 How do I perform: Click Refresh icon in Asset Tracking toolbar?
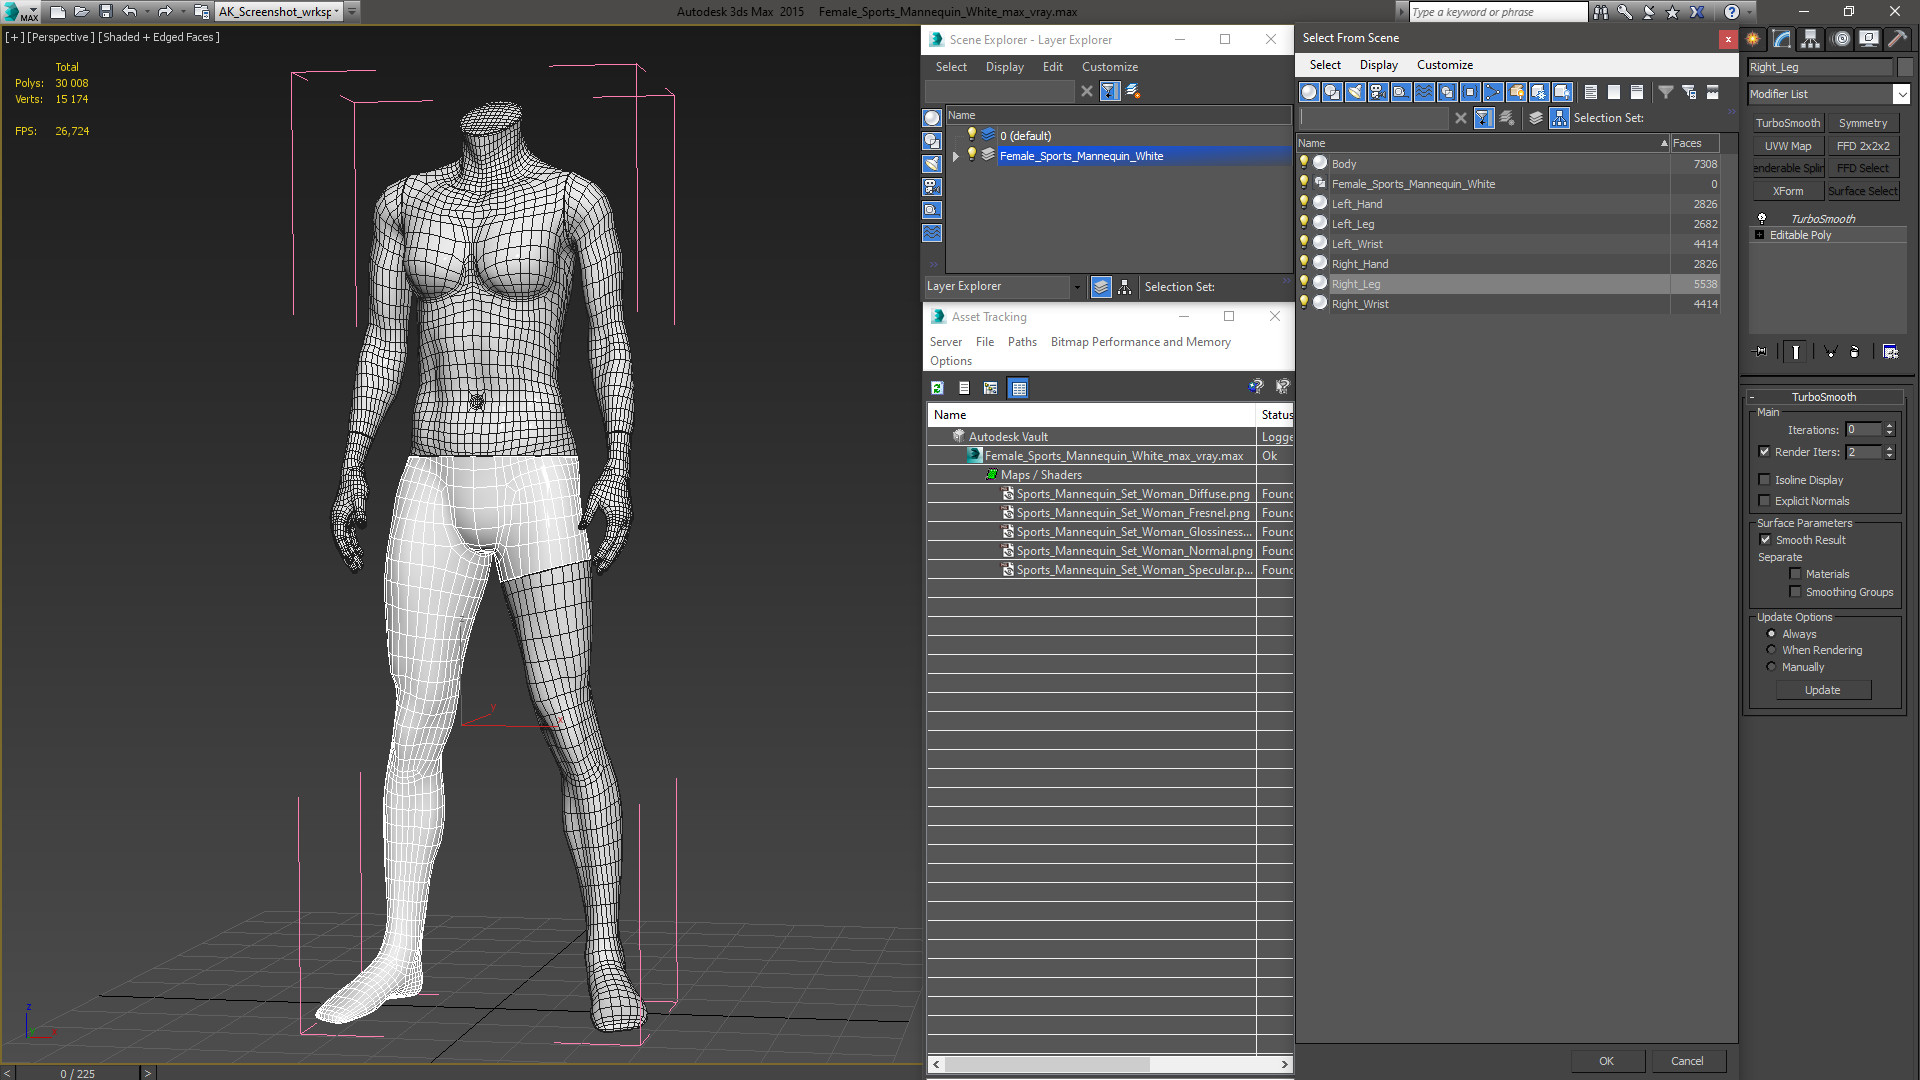(x=937, y=388)
